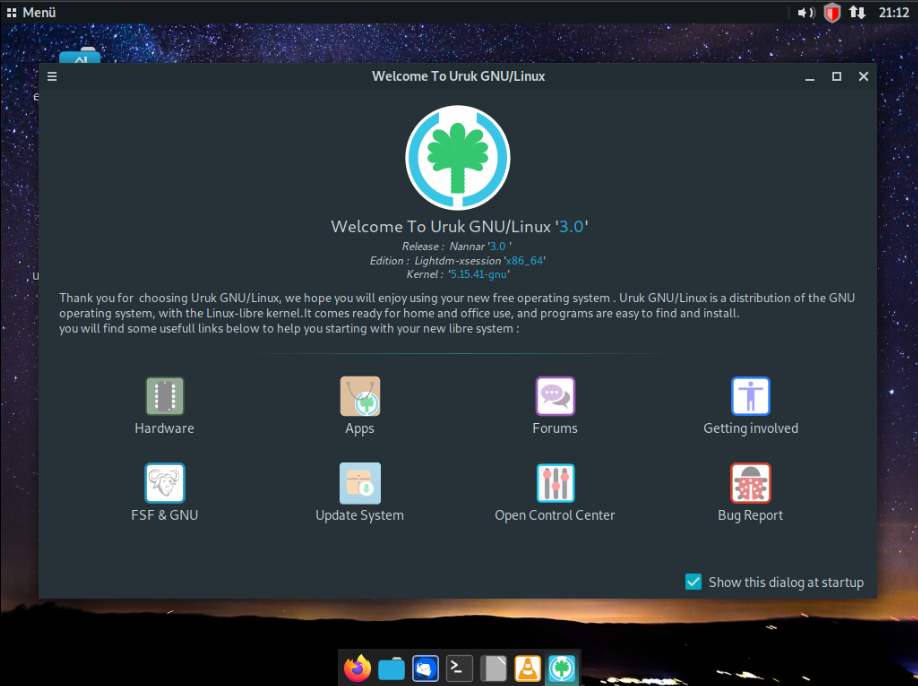Open the hamburger menu in title bar
This screenshot has width=918, height=686.
click(x=52, y=77)
